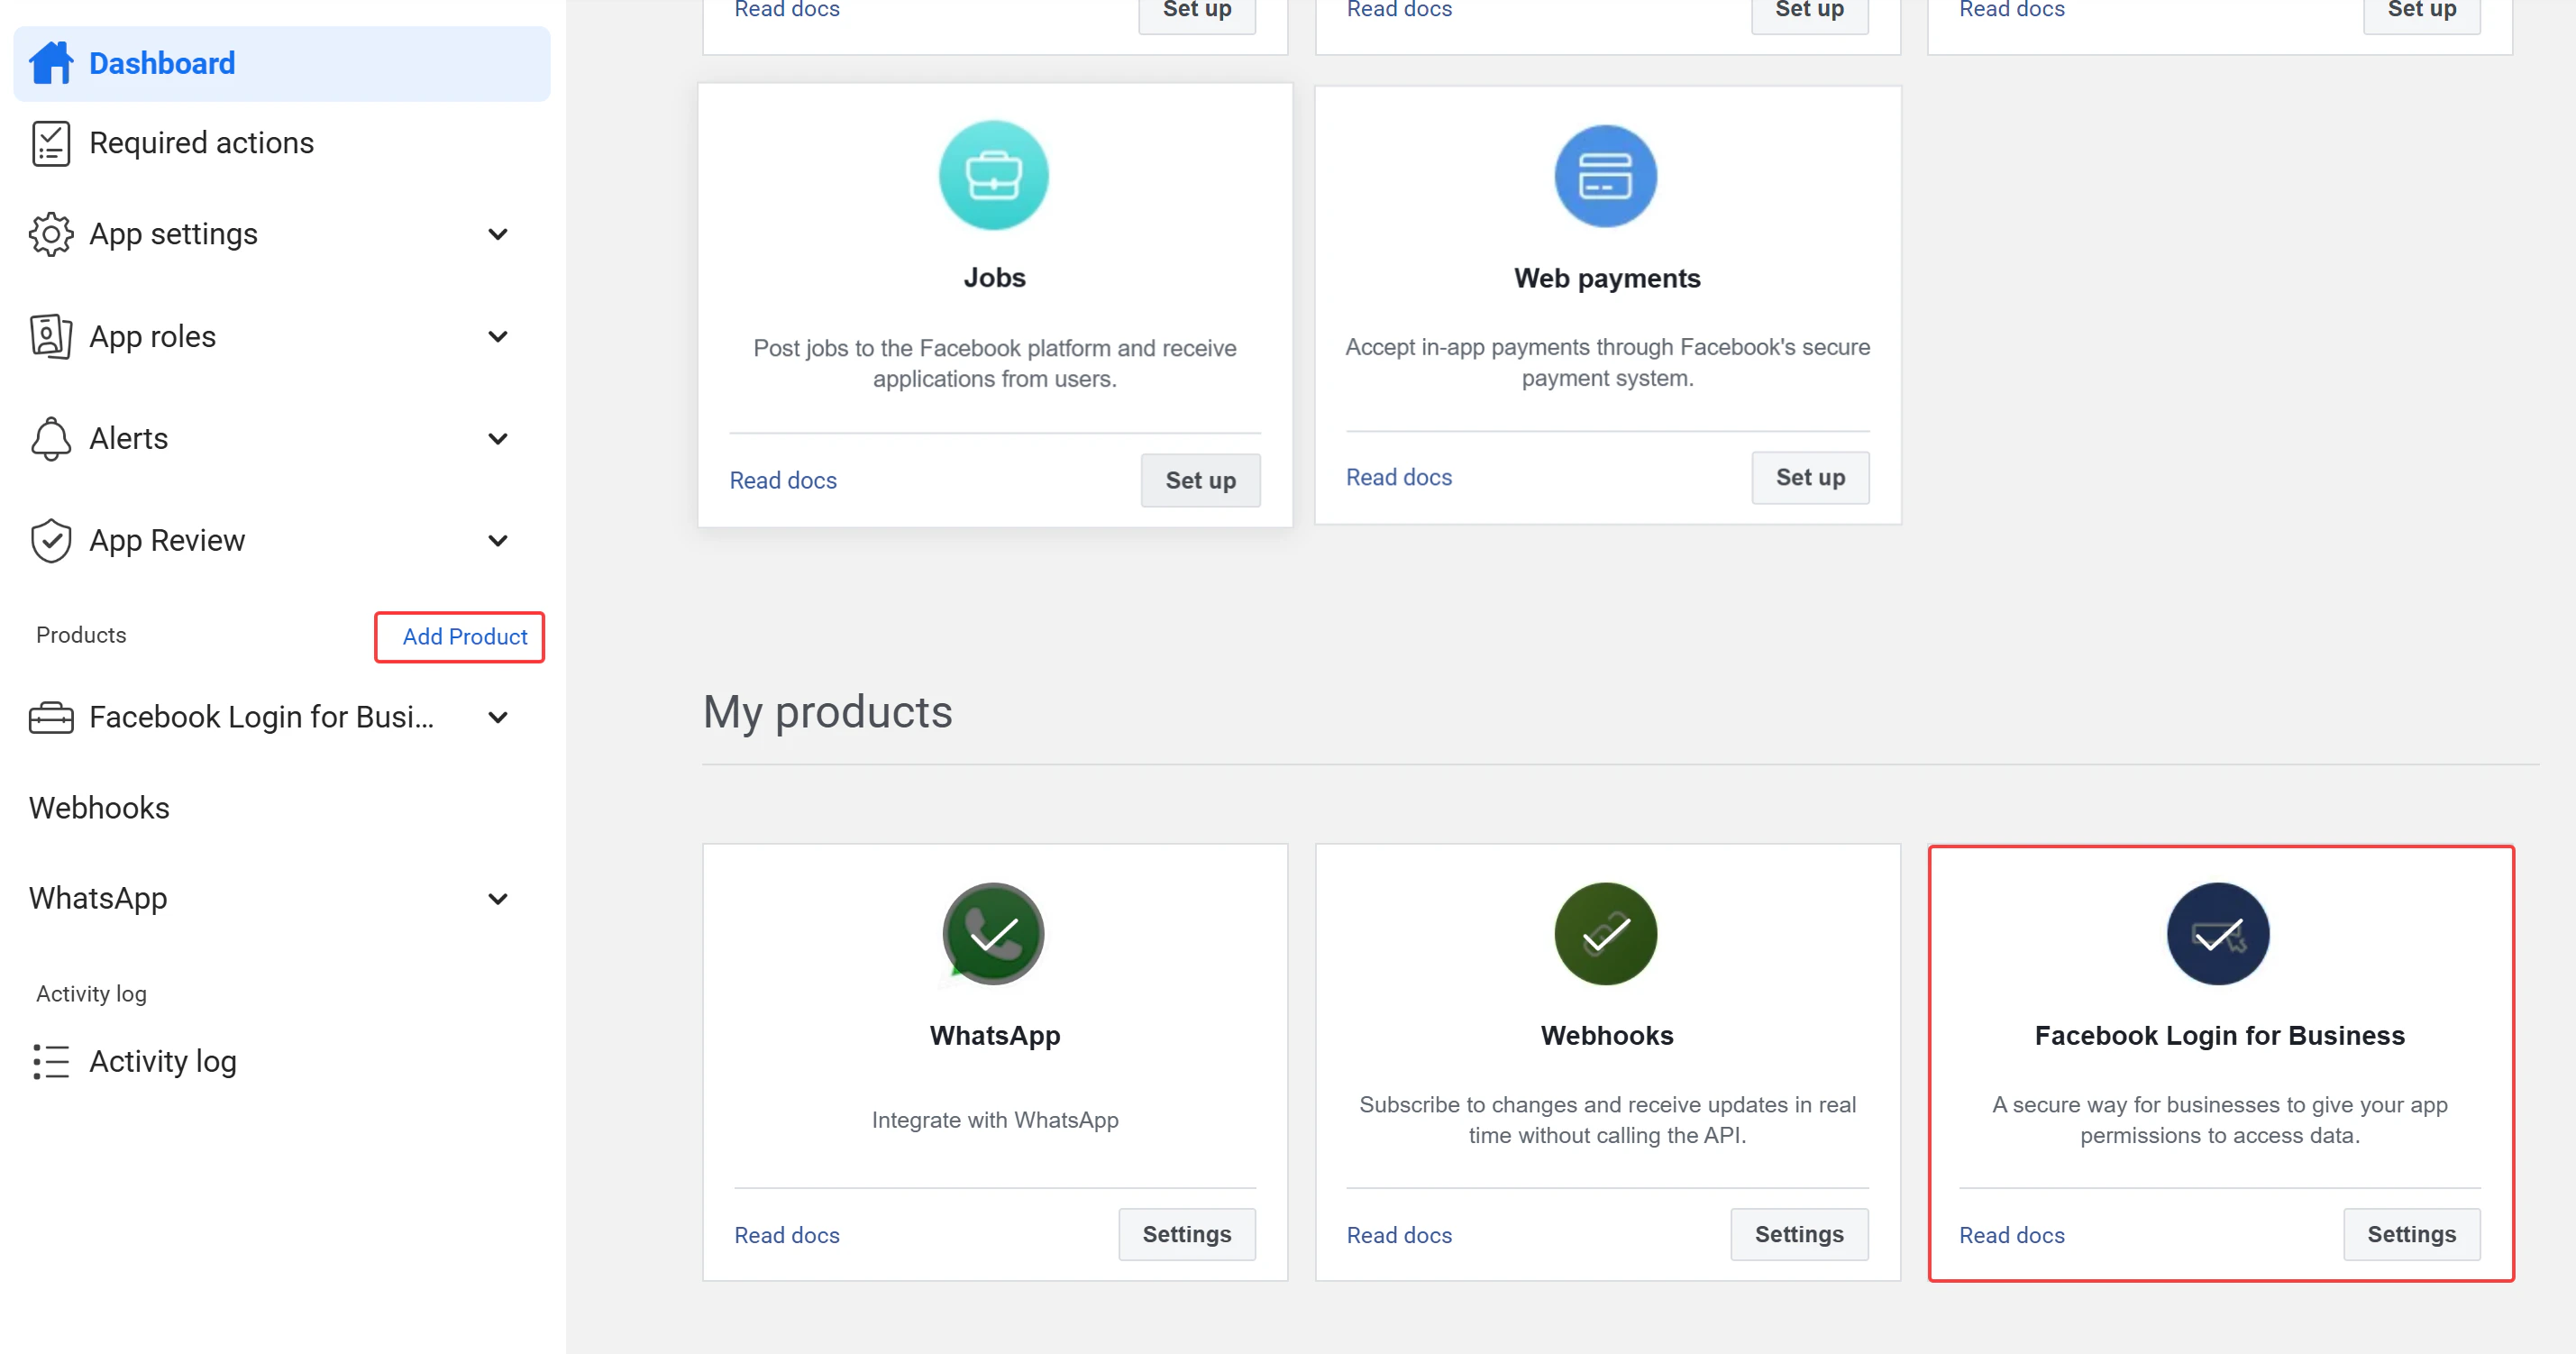Viewport: 2576px width, 1354px height.
Task: Select App Review label in sidebar
Action: (x=167, y=540)
